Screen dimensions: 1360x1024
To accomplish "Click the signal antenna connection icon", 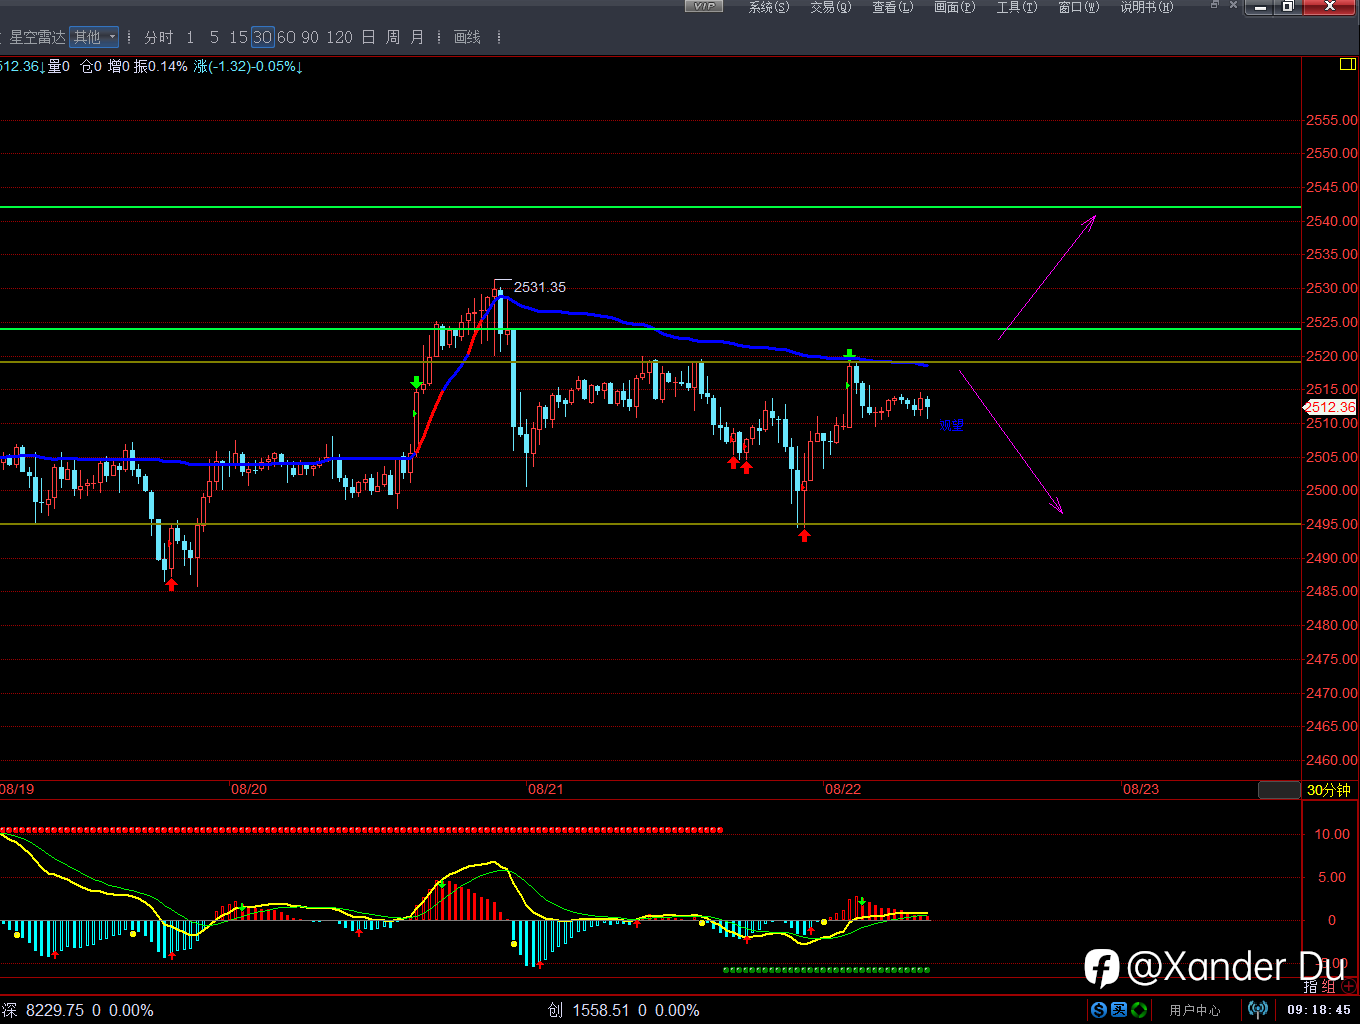I will (x=1258, y=1010).
